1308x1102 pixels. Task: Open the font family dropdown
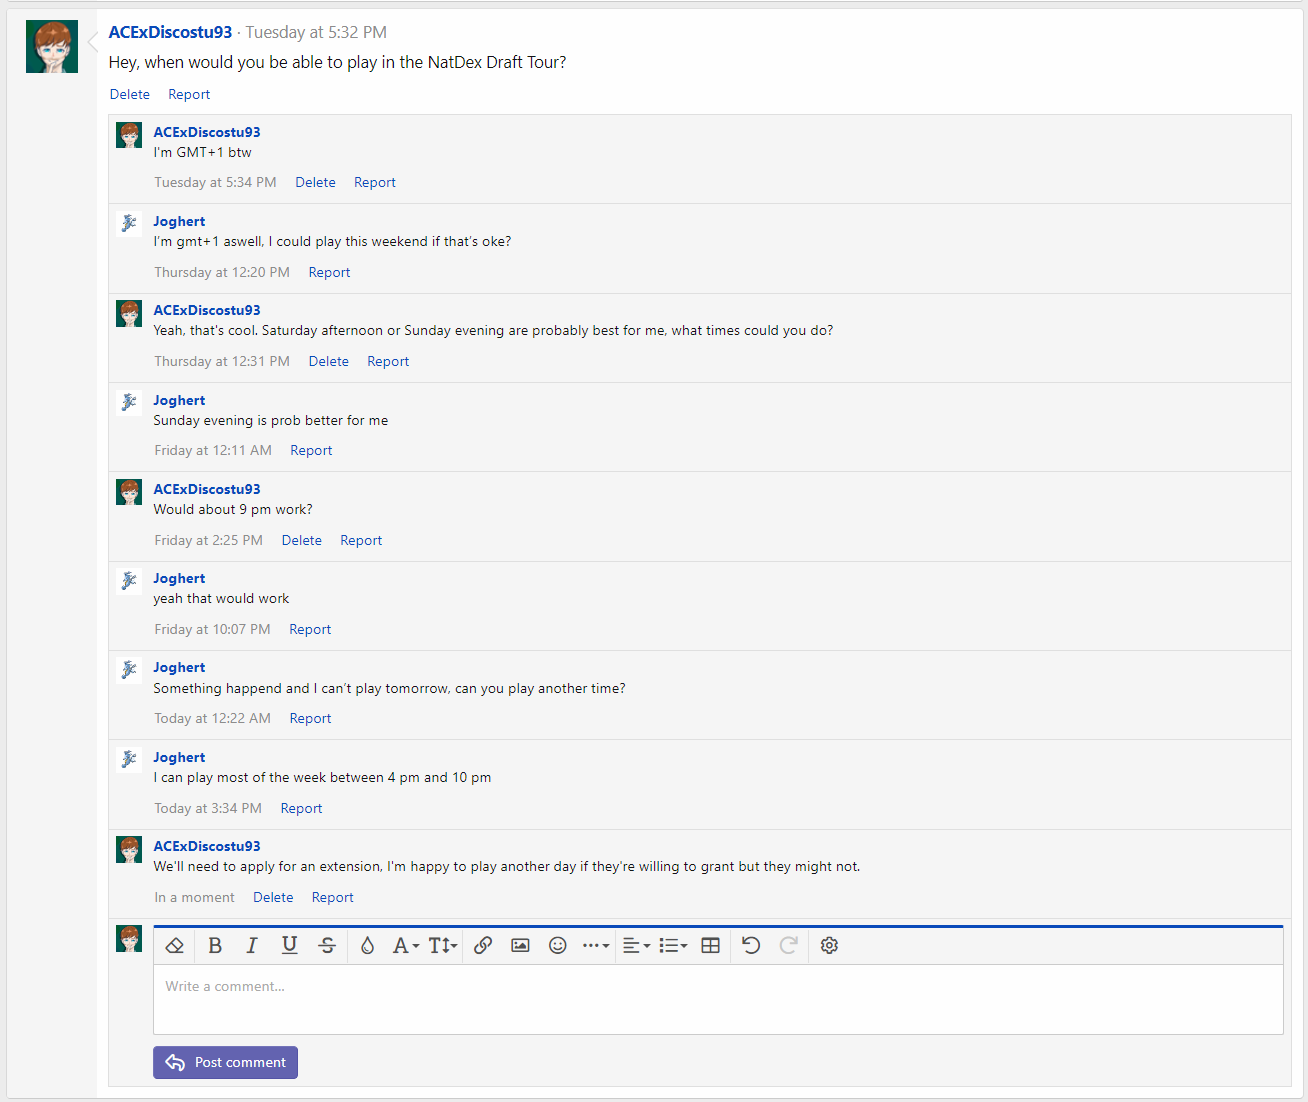[x=405, y=946]
